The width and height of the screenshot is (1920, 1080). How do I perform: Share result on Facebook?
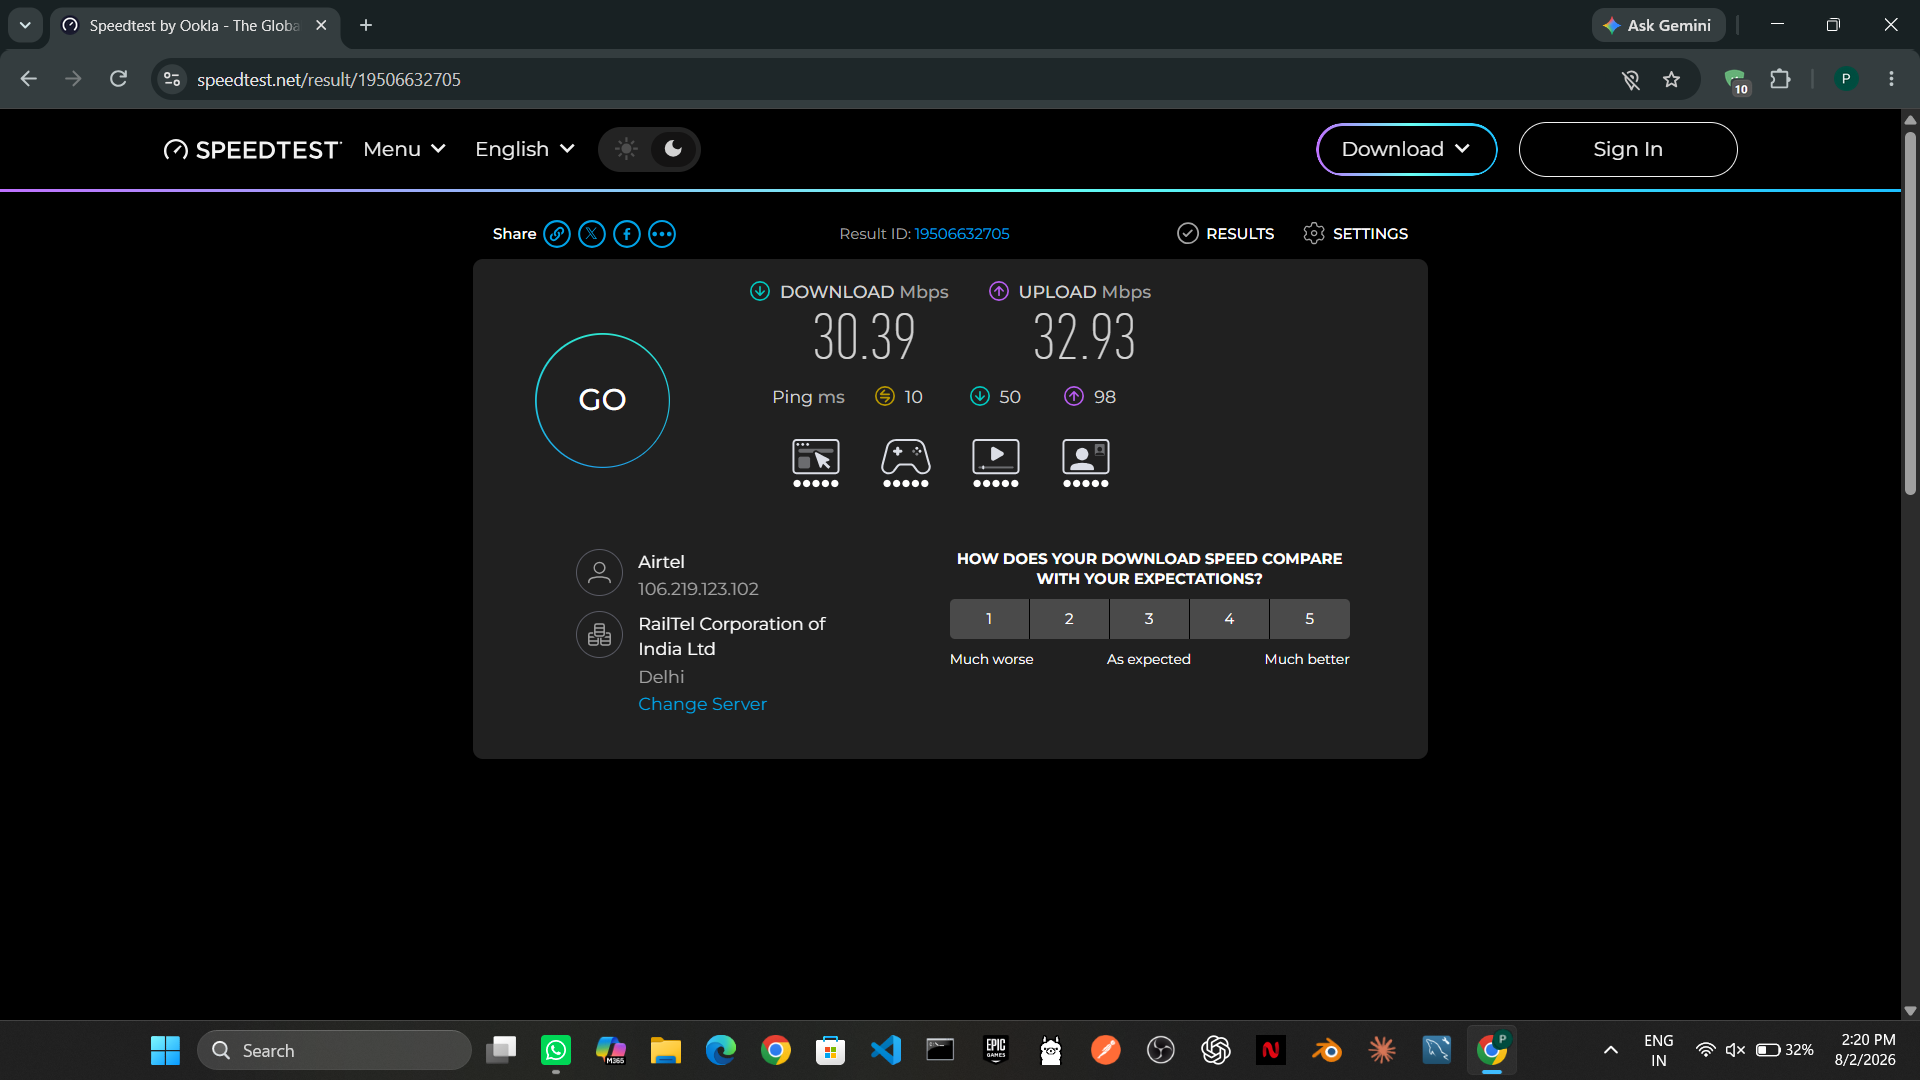(x=627, y=234)
